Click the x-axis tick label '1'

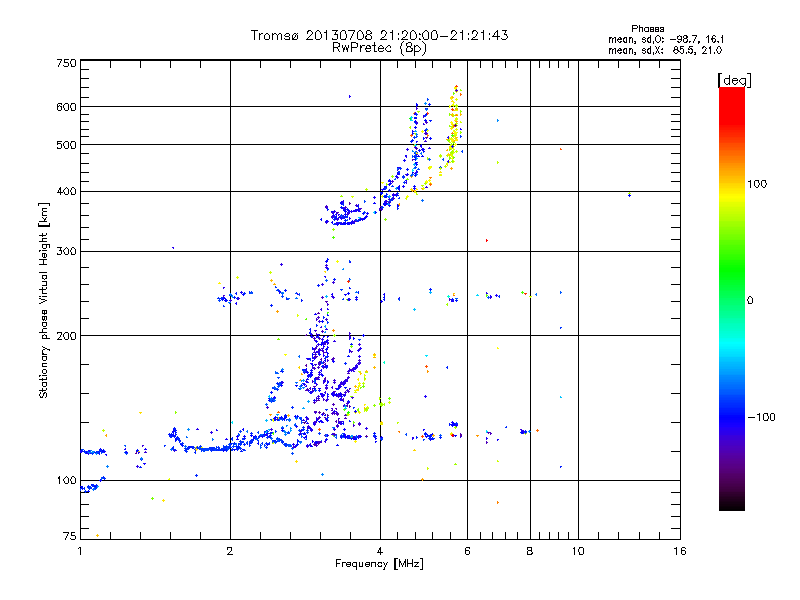(80, 551)
